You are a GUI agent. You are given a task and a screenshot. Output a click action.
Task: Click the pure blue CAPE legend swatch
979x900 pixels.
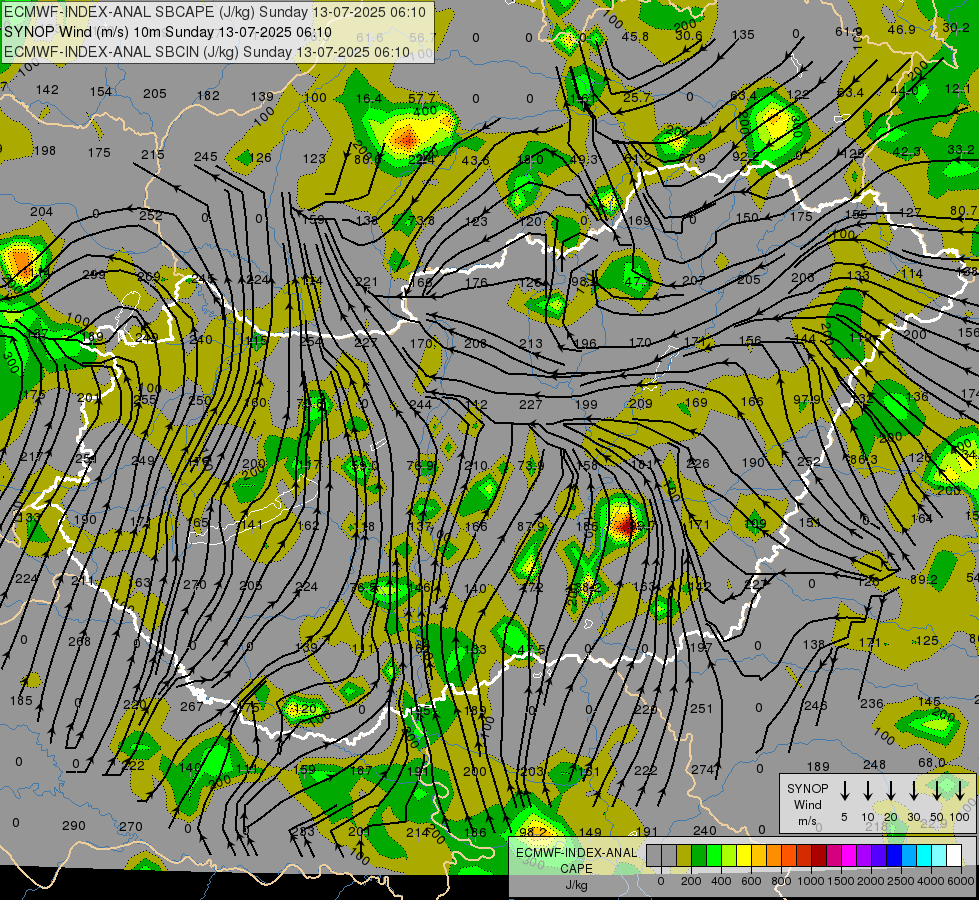(893, 856)
